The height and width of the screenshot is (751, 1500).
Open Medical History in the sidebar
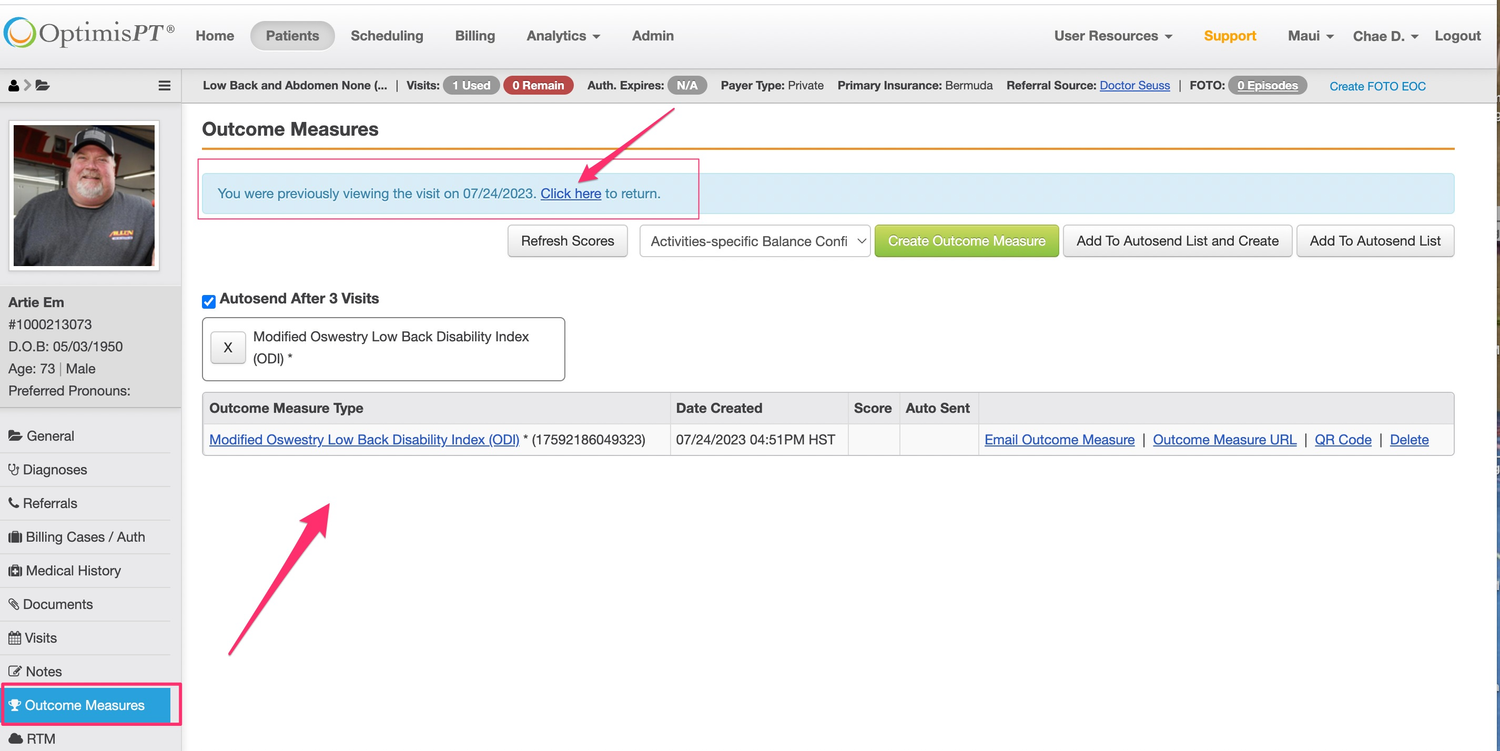[x=73, y=570]
